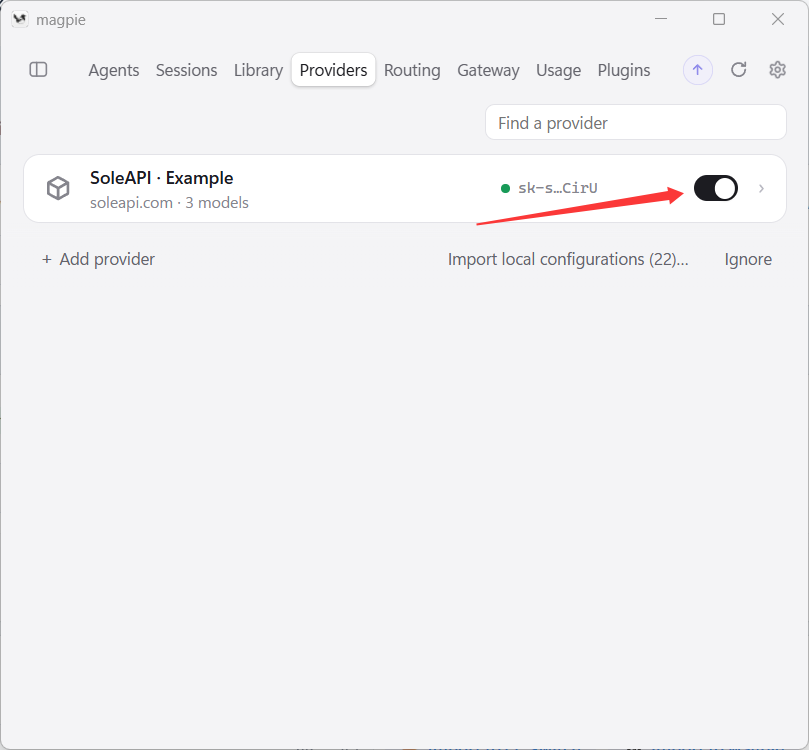This screenshot has width=809, height=750.
Task: Click the green key status dot
Action: coord(506,189)
